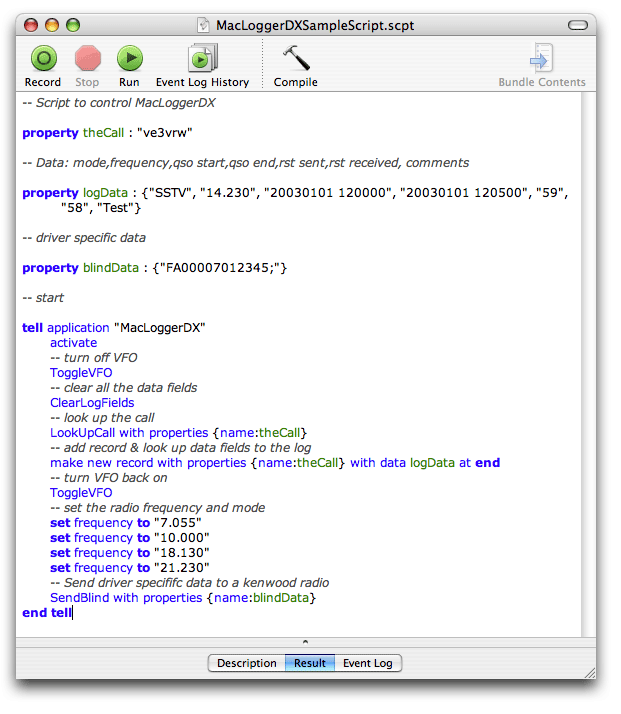Open the Event Log History
Image resolution: width=621 pixels, height=714 pixels.
202,59
